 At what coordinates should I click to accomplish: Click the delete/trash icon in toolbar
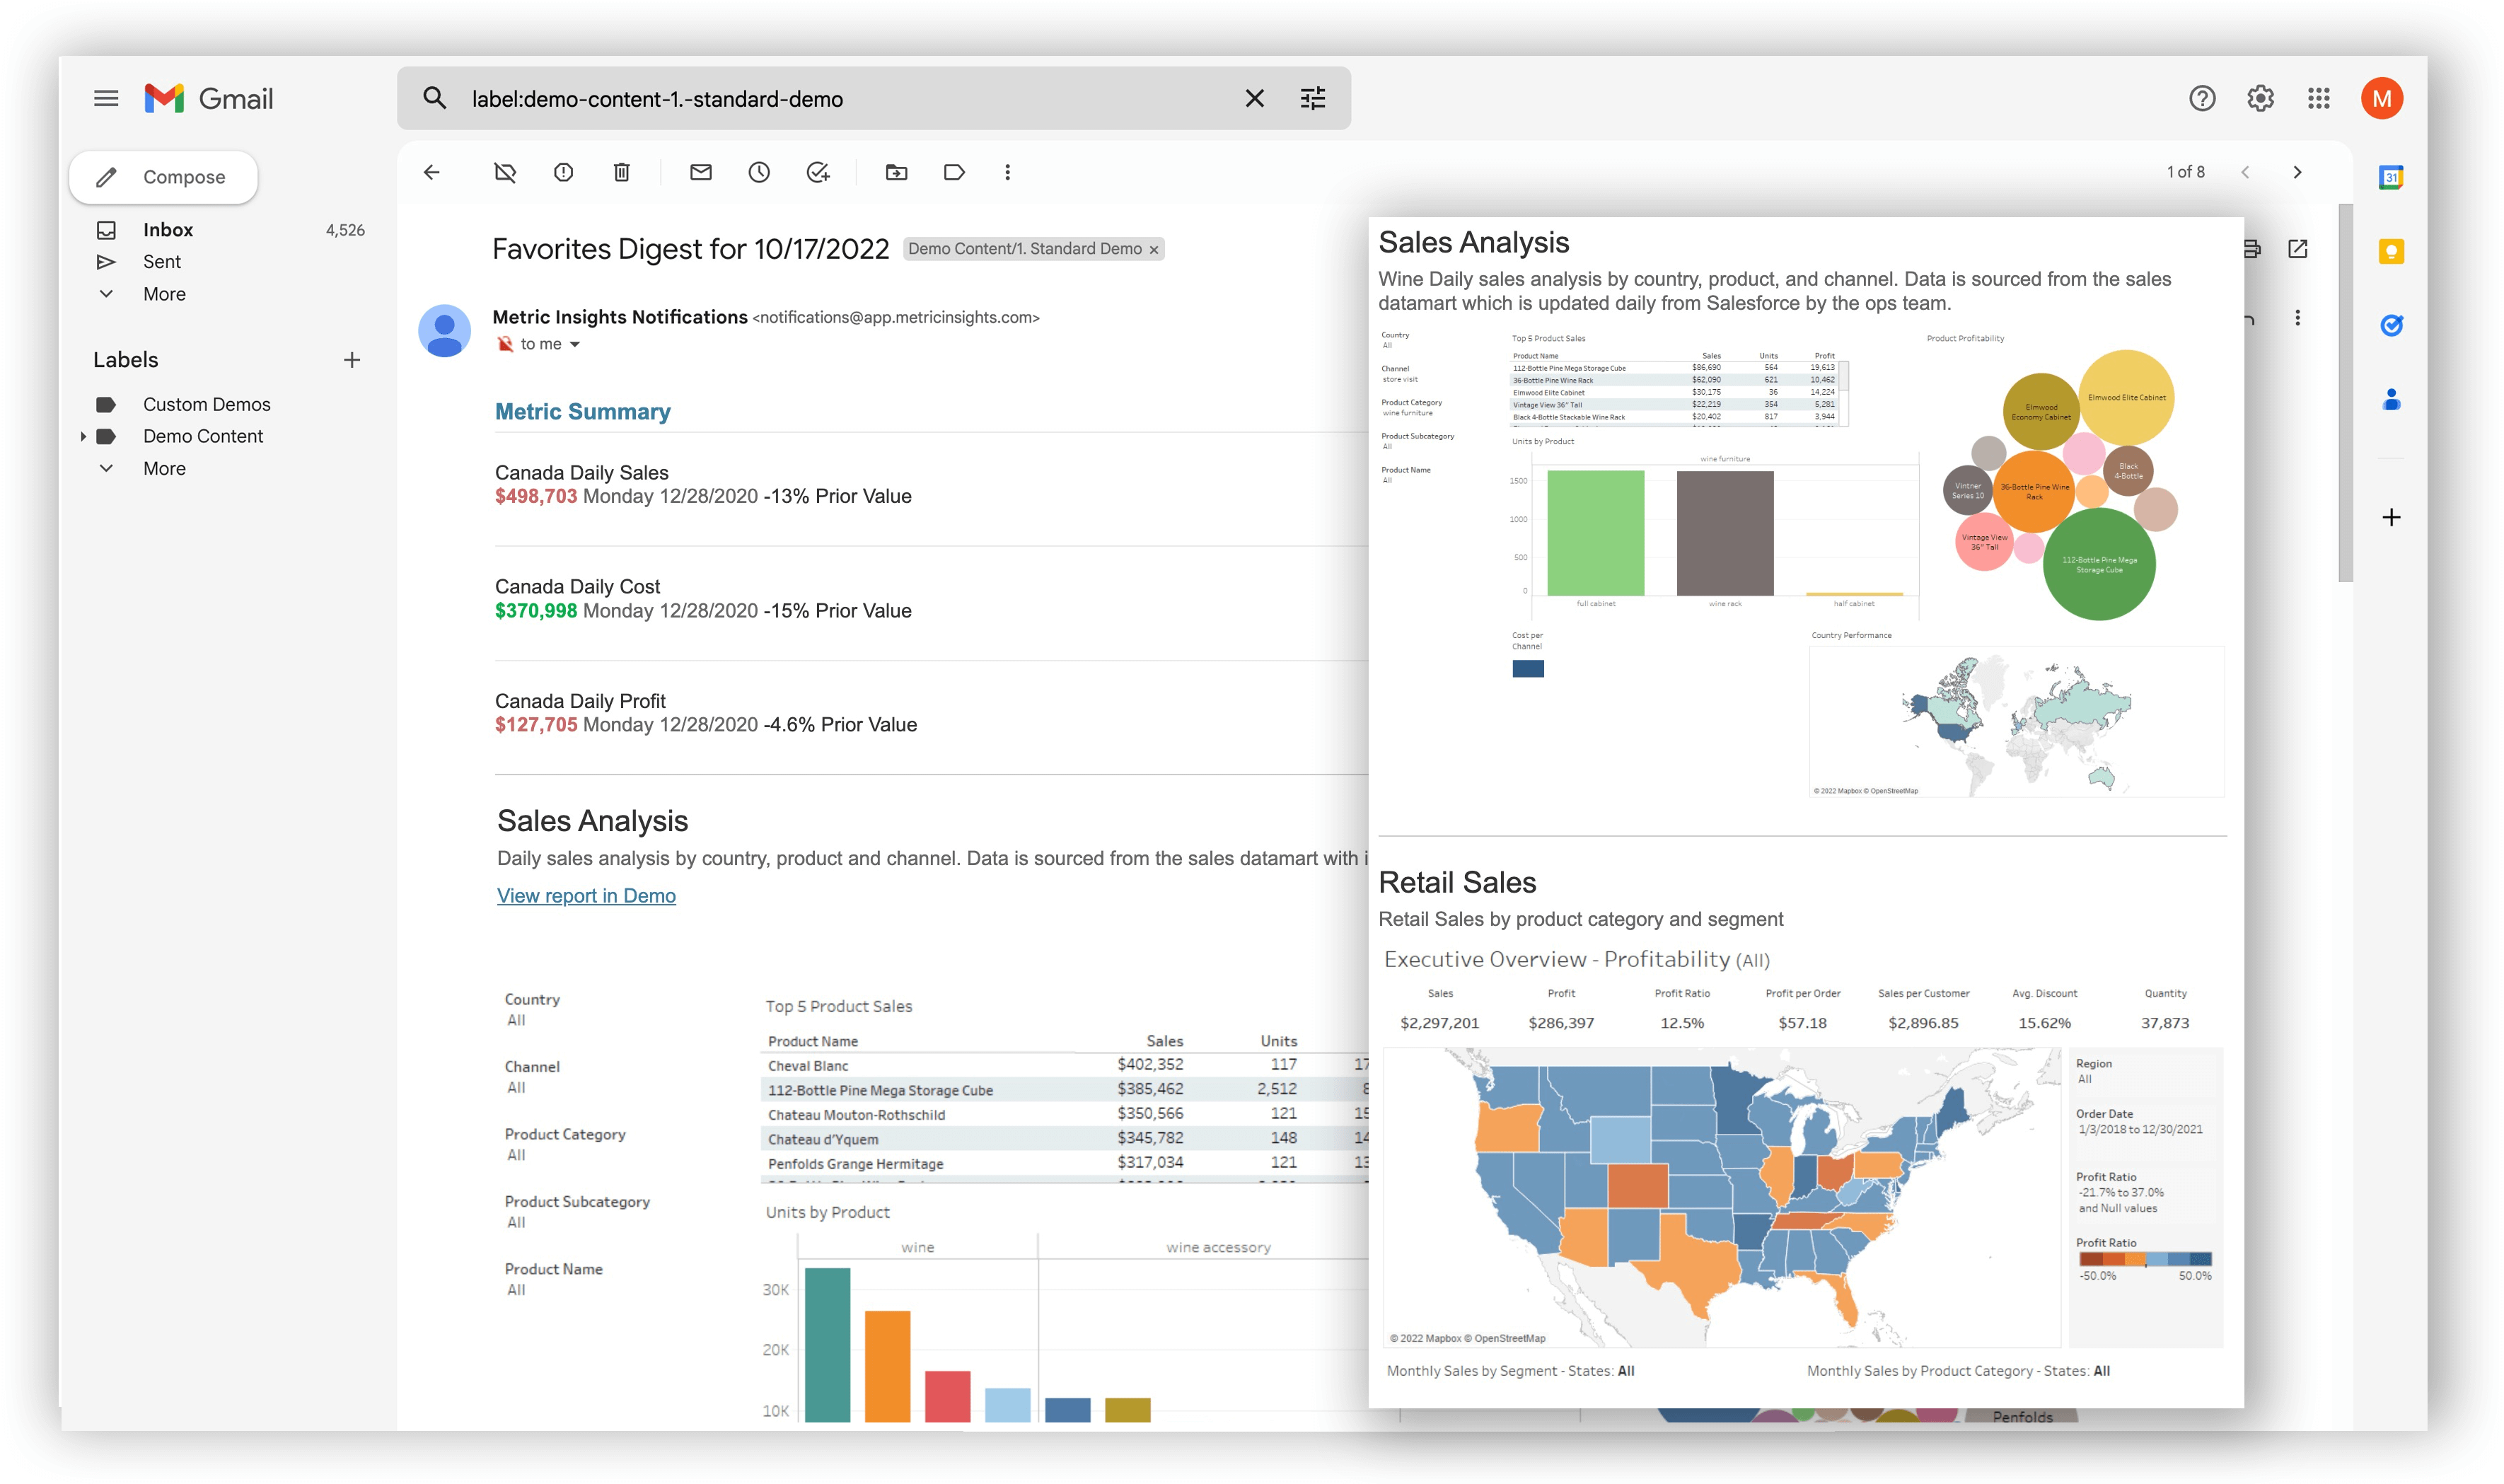(620, 171)
